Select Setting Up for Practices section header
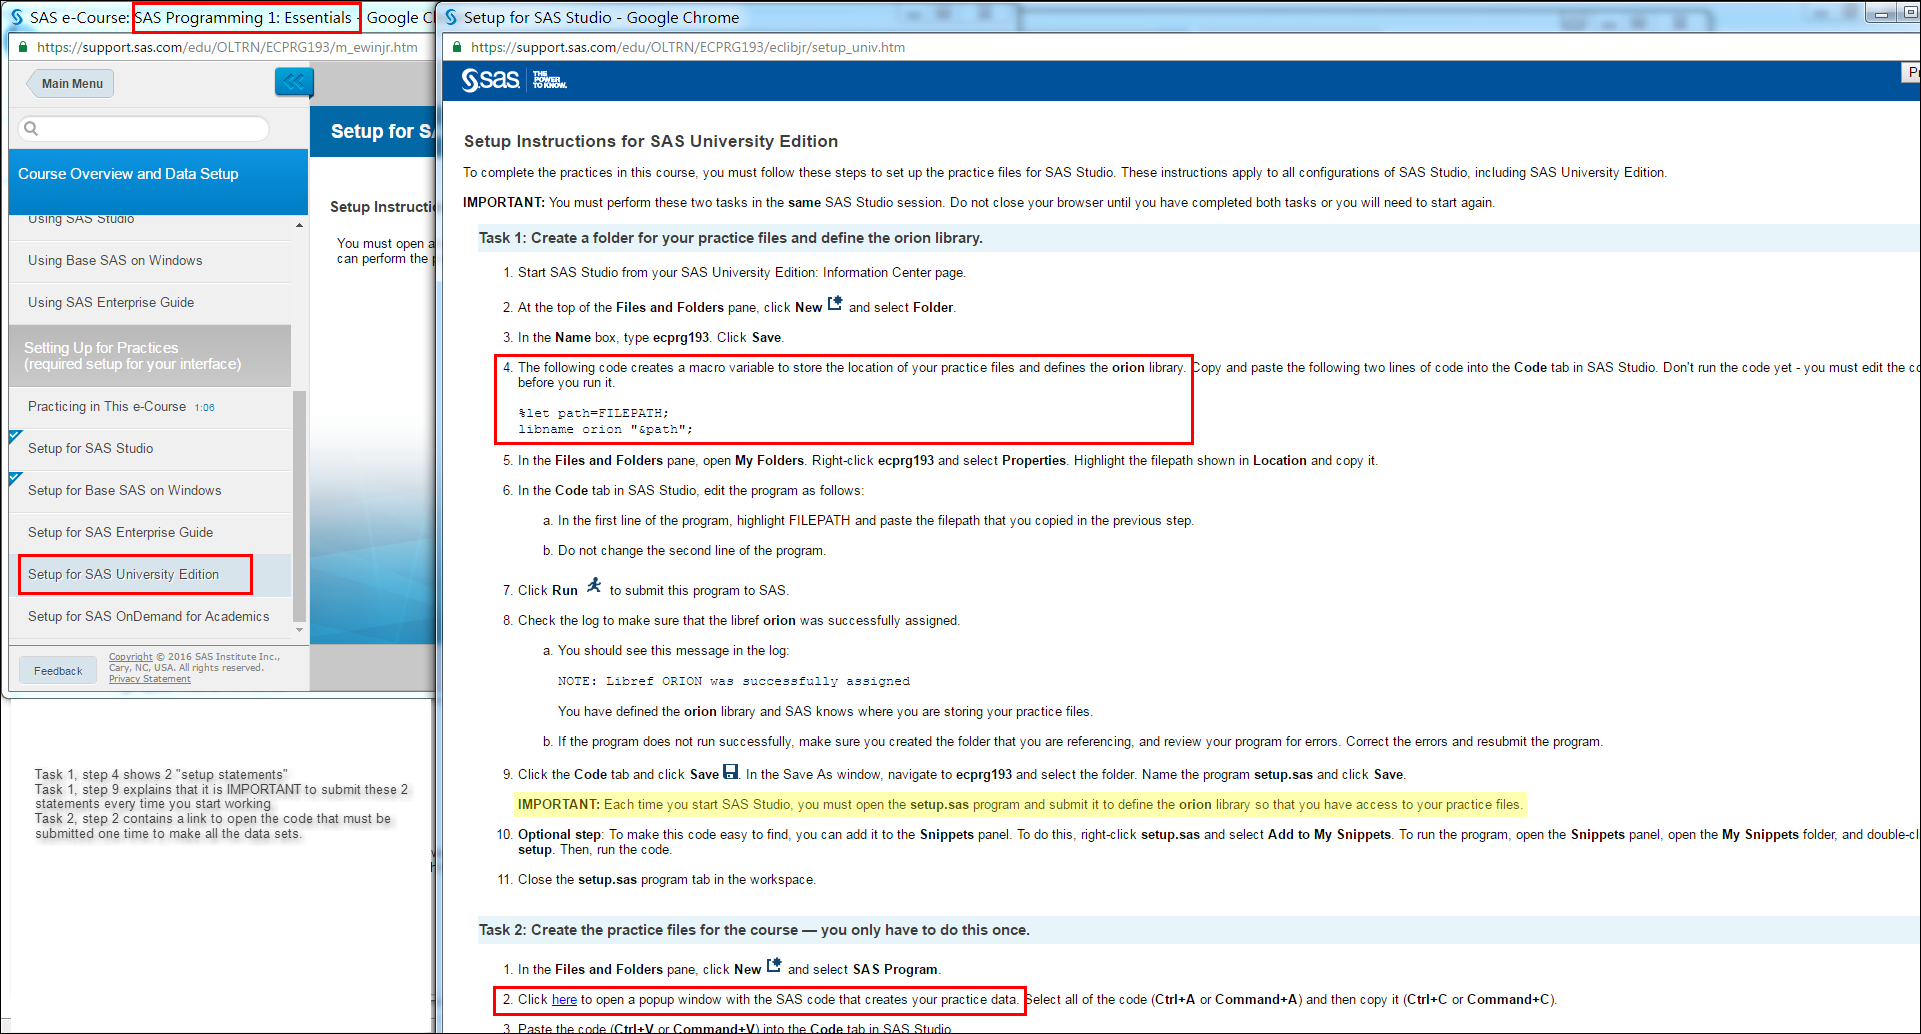The height and width of the screenshot is (1034, 1921). click(150, 356)
